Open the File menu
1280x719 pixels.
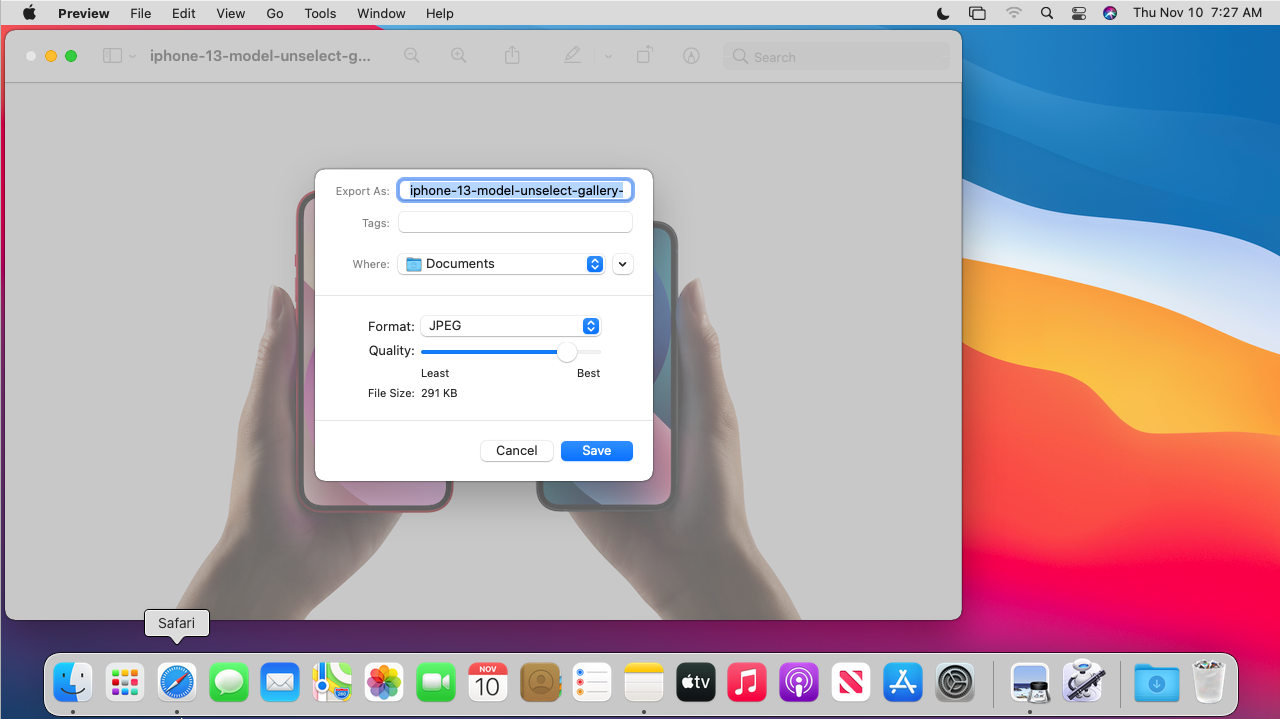(x=141, y=13)
